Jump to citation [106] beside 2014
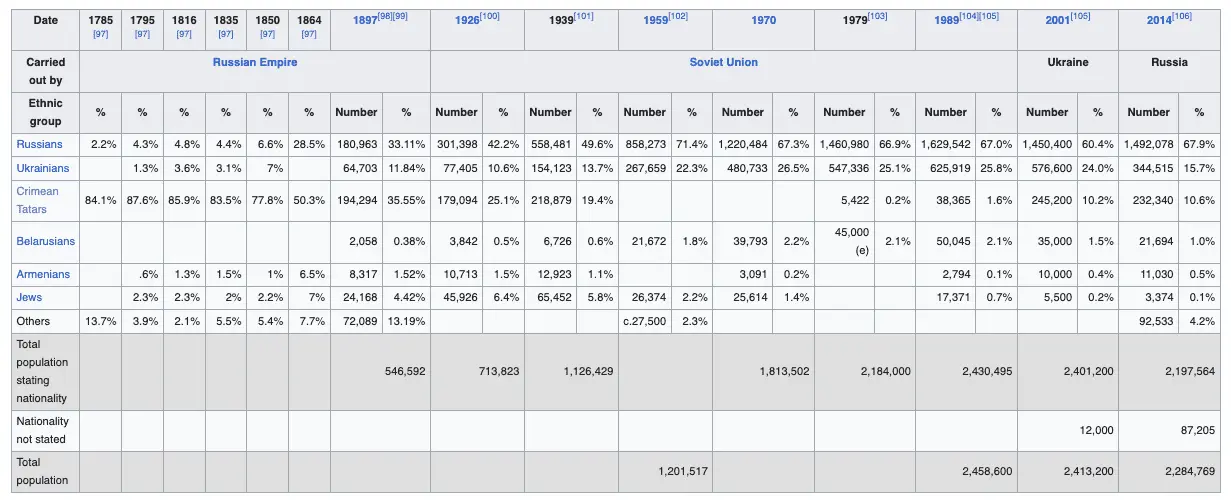Image resolution: width=1231 pixels, height=503 pixels. pos(1182,16)
